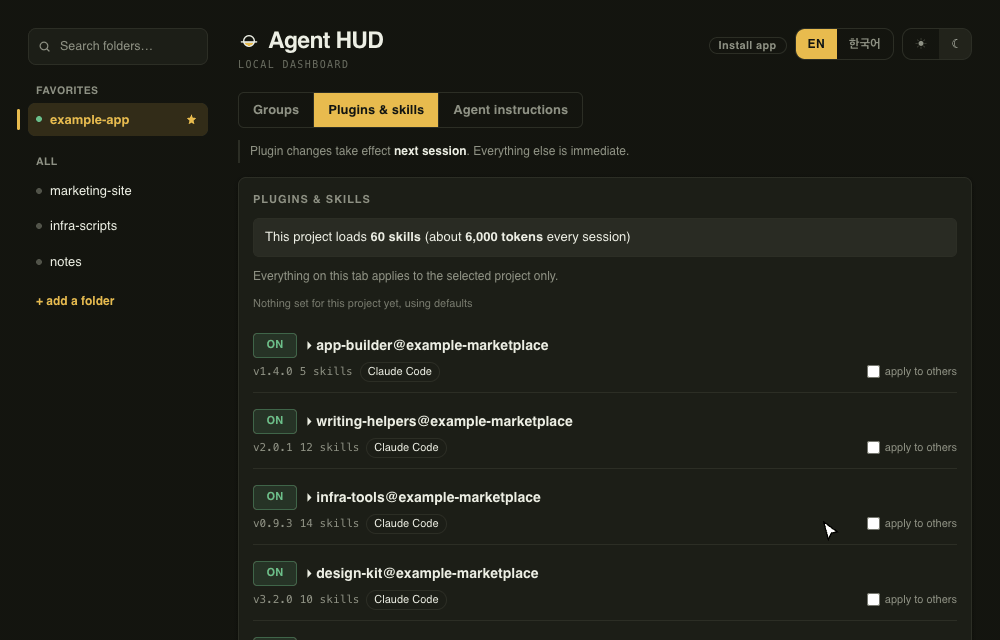Select EN language option

[816, 44]
